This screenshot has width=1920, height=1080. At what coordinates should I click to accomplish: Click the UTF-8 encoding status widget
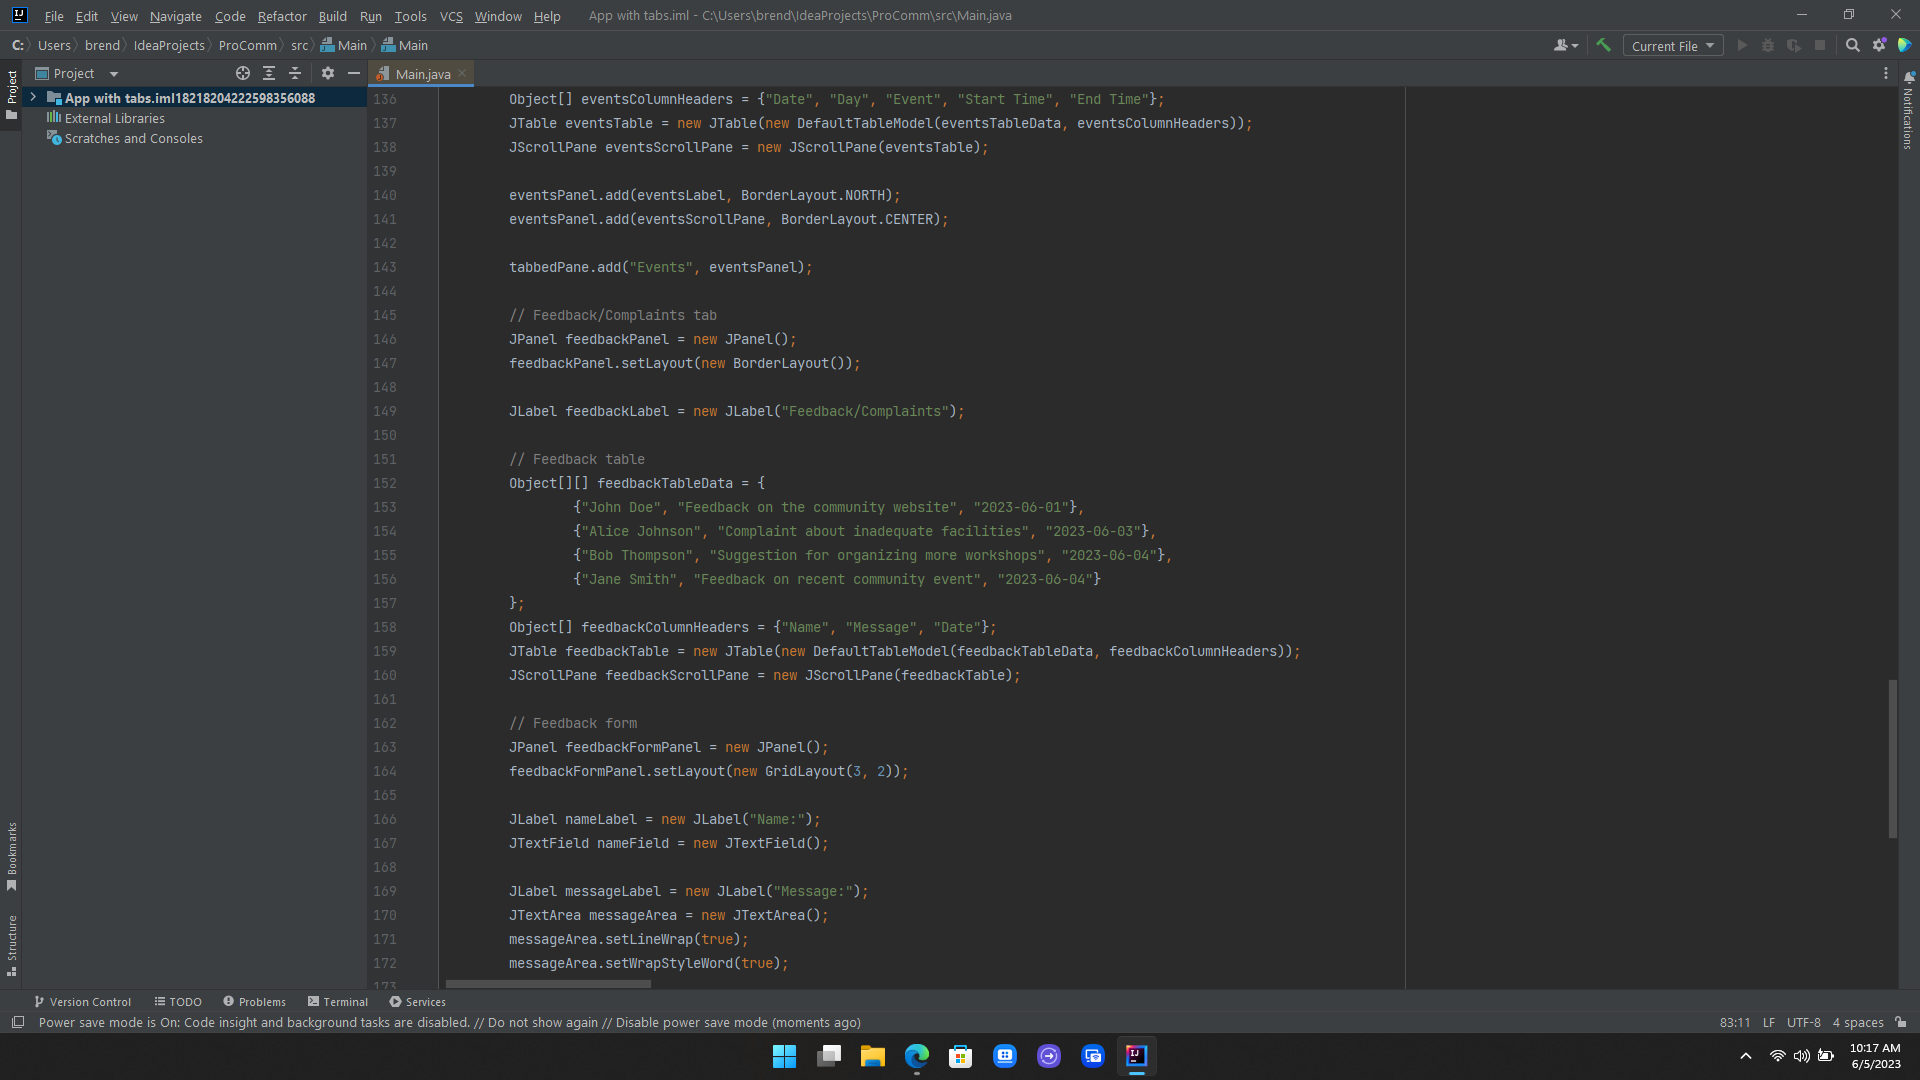1803,1022
